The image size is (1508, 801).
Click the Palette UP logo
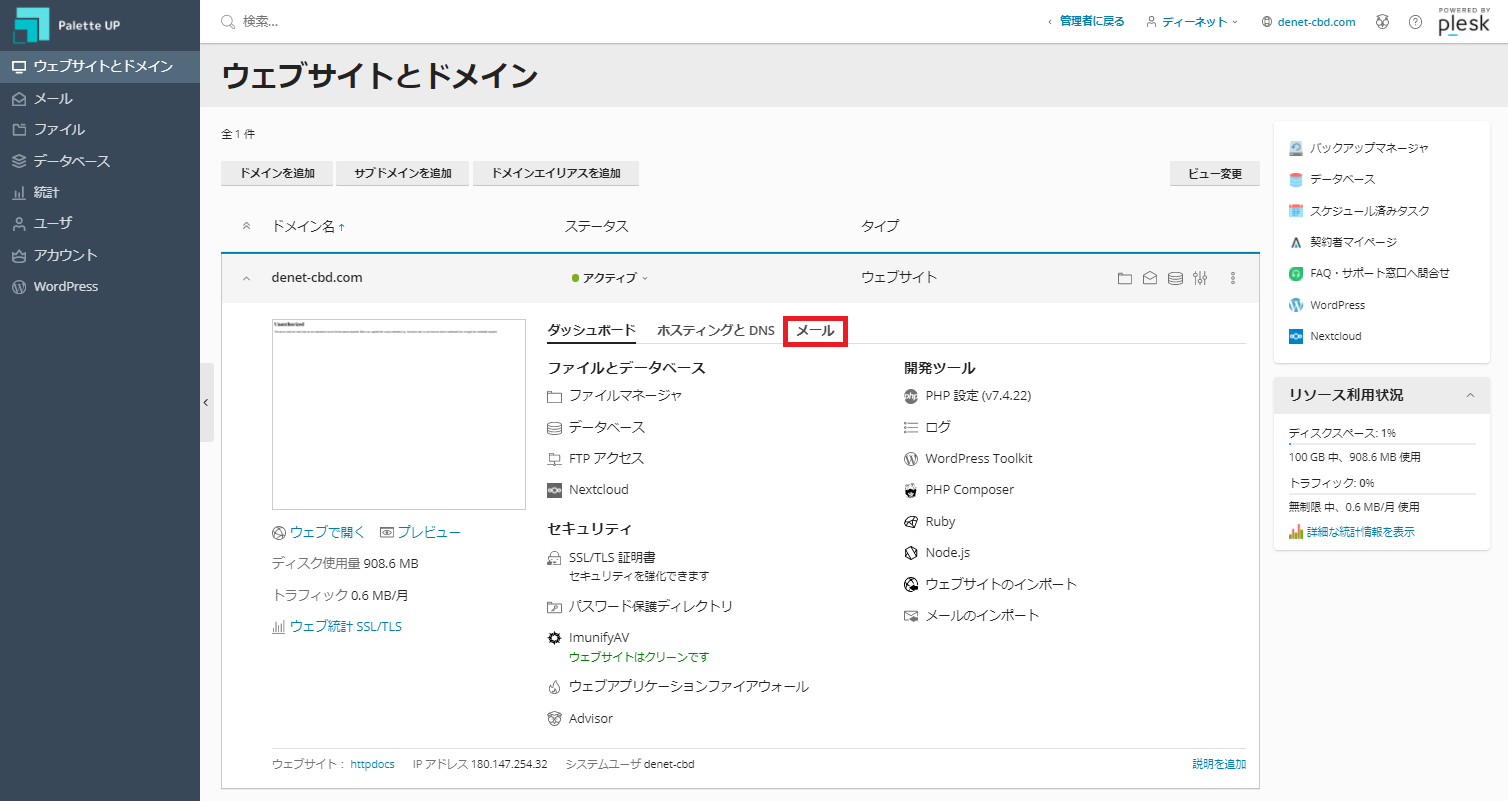tap(67, 24)
